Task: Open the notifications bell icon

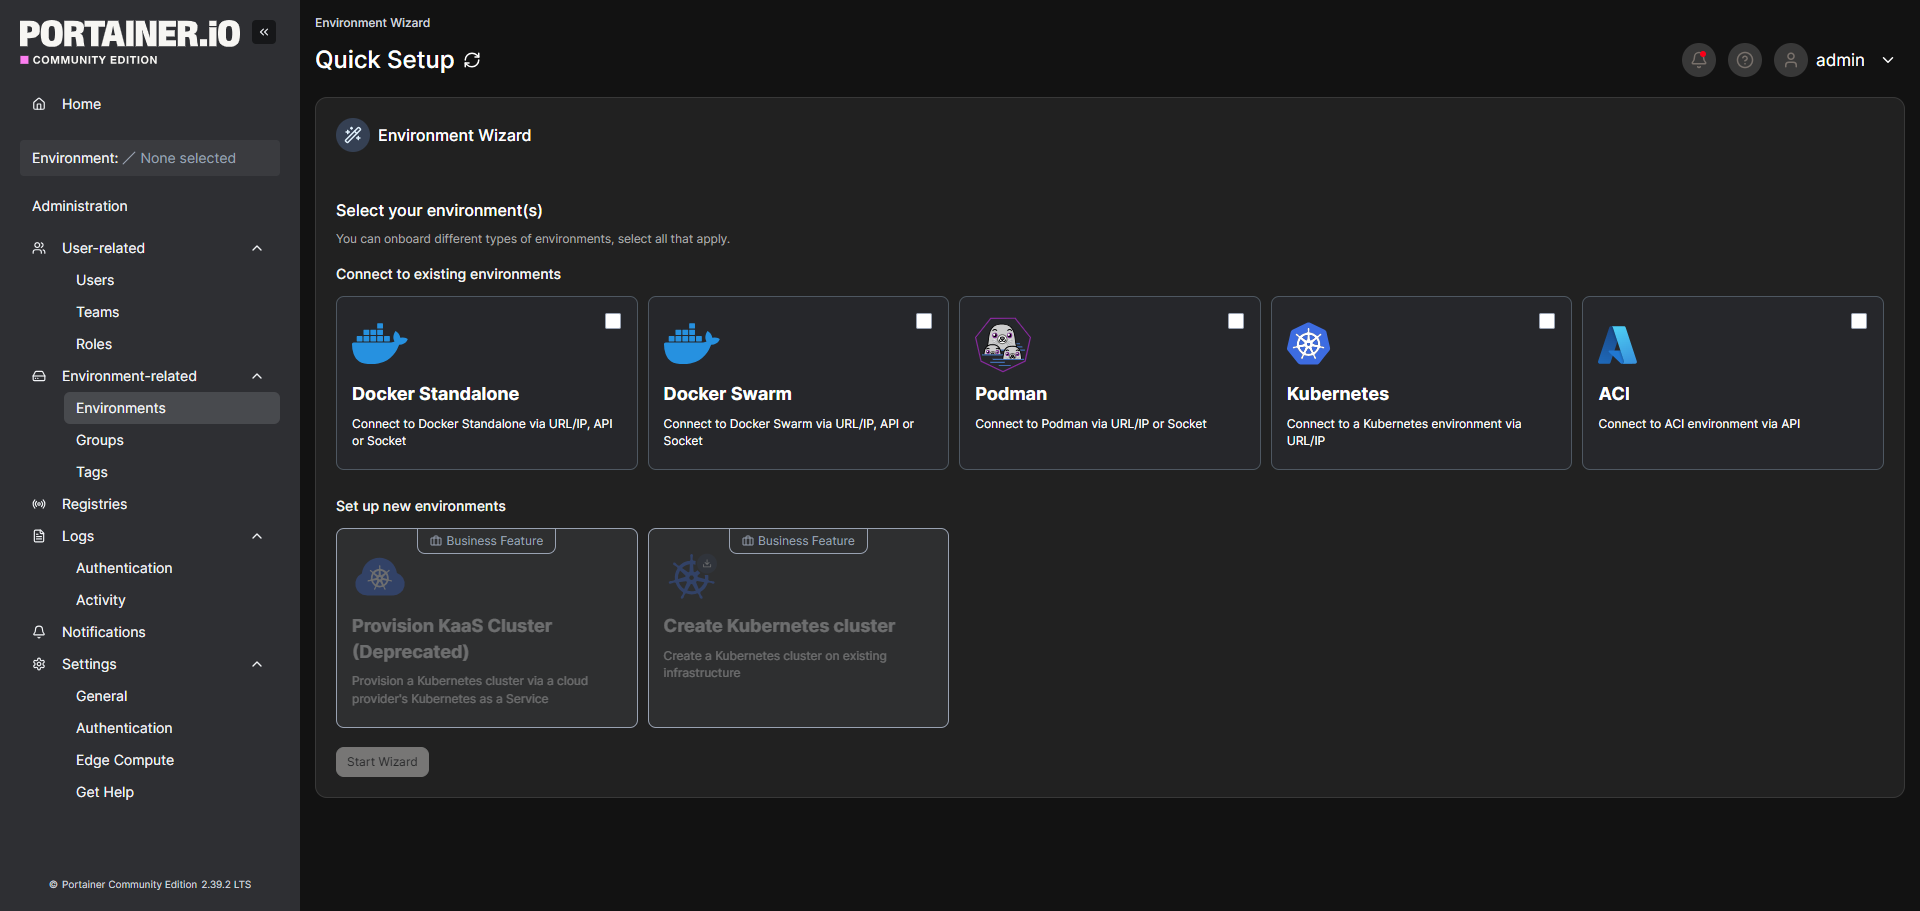Action: (x=1699, y=60)
